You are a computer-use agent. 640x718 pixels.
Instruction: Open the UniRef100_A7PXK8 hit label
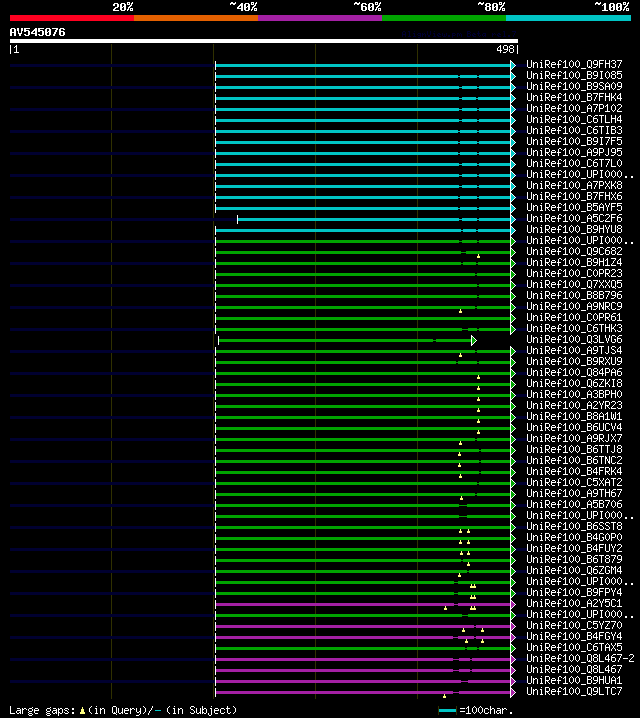pyautogui.click(x=574, y=185)
